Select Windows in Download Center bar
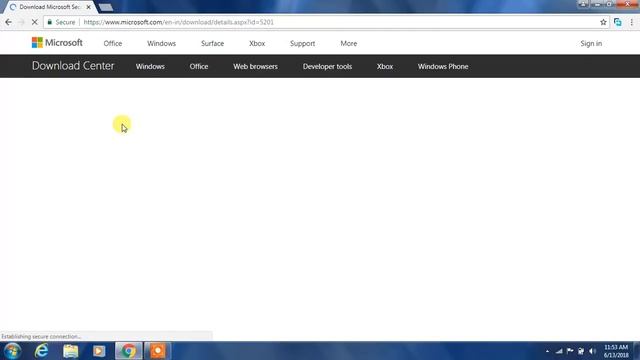 150,67
